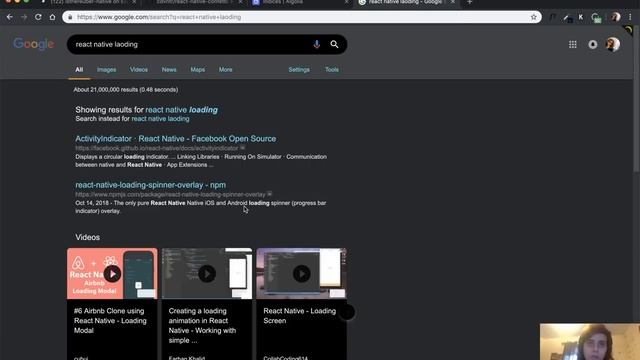Open the browser home page icon
The height and width of the screenshot is (360, 640).
coord(52,17)
